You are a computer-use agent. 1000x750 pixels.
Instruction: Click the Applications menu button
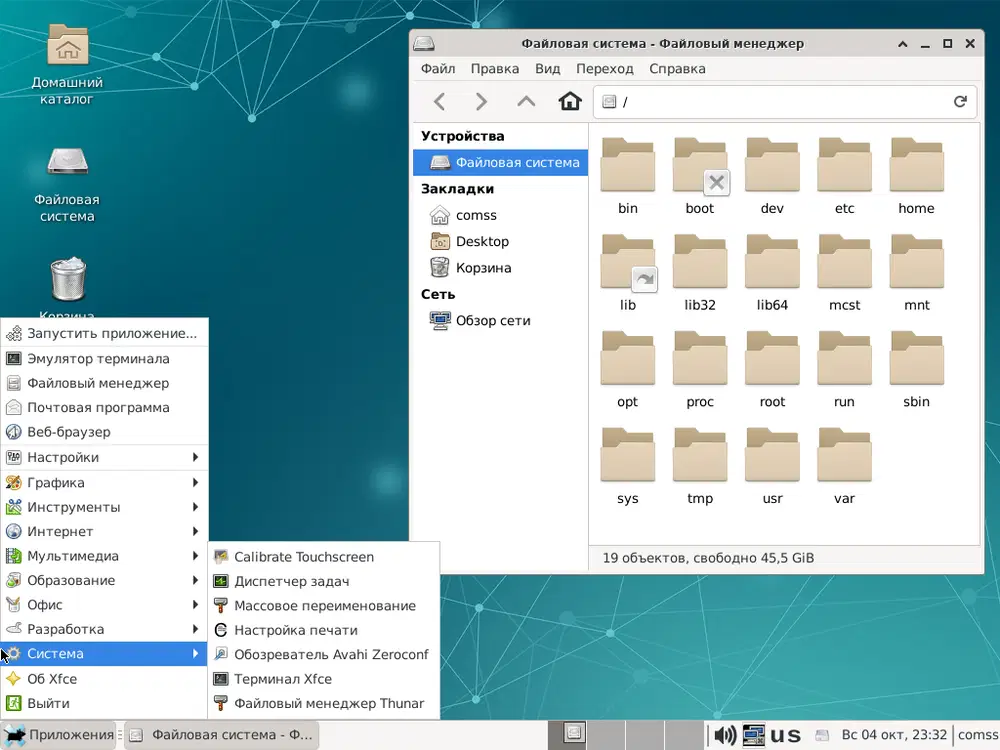59,735
